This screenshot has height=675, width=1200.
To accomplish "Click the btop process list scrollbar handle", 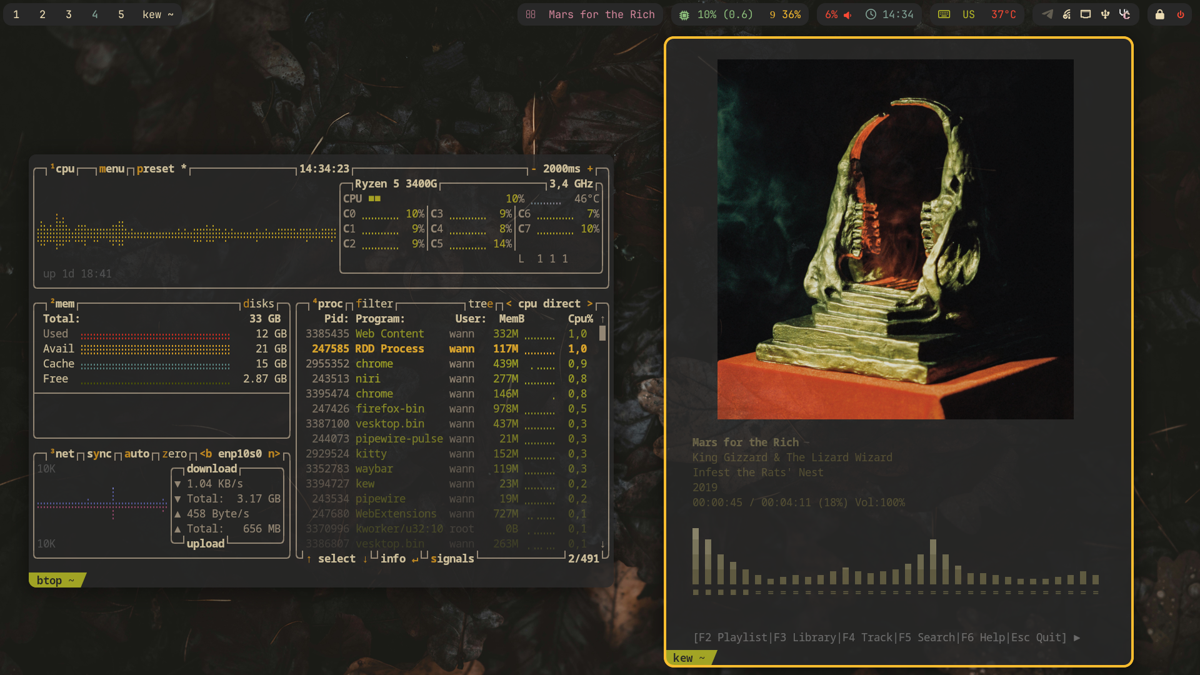I will pos(602,333).
